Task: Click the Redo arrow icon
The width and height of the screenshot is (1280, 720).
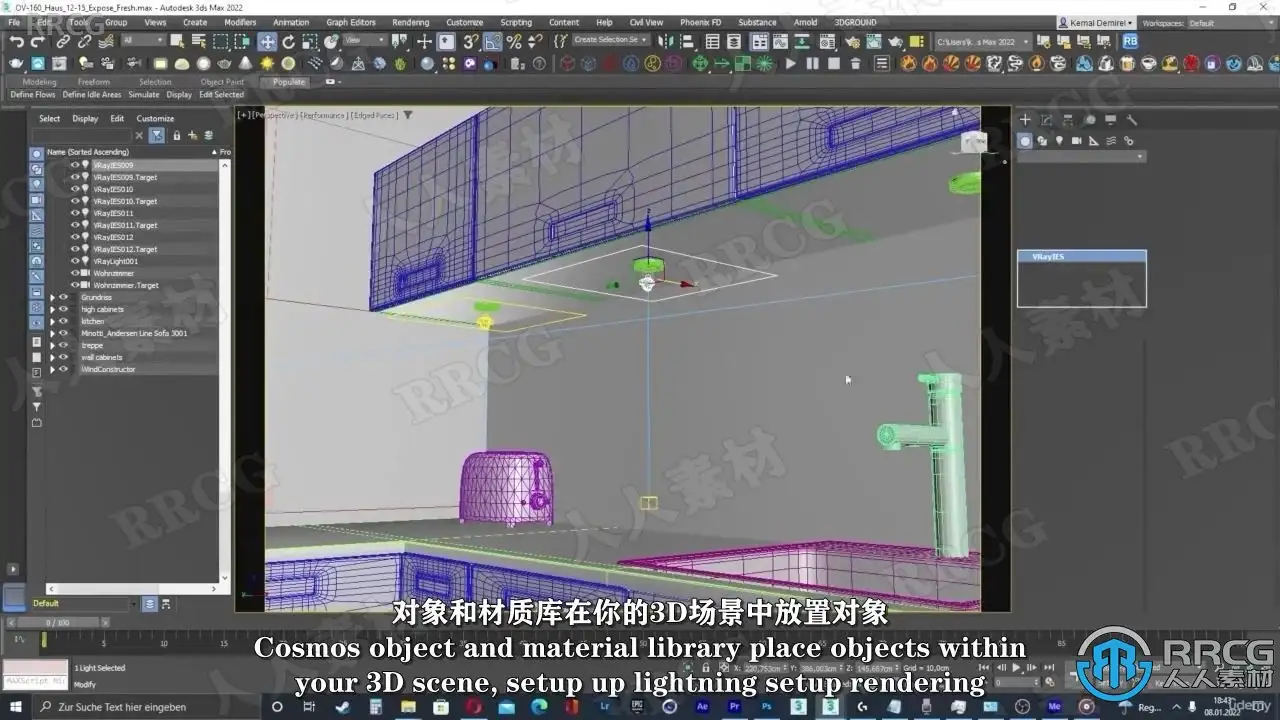Action: pos(38,42)
